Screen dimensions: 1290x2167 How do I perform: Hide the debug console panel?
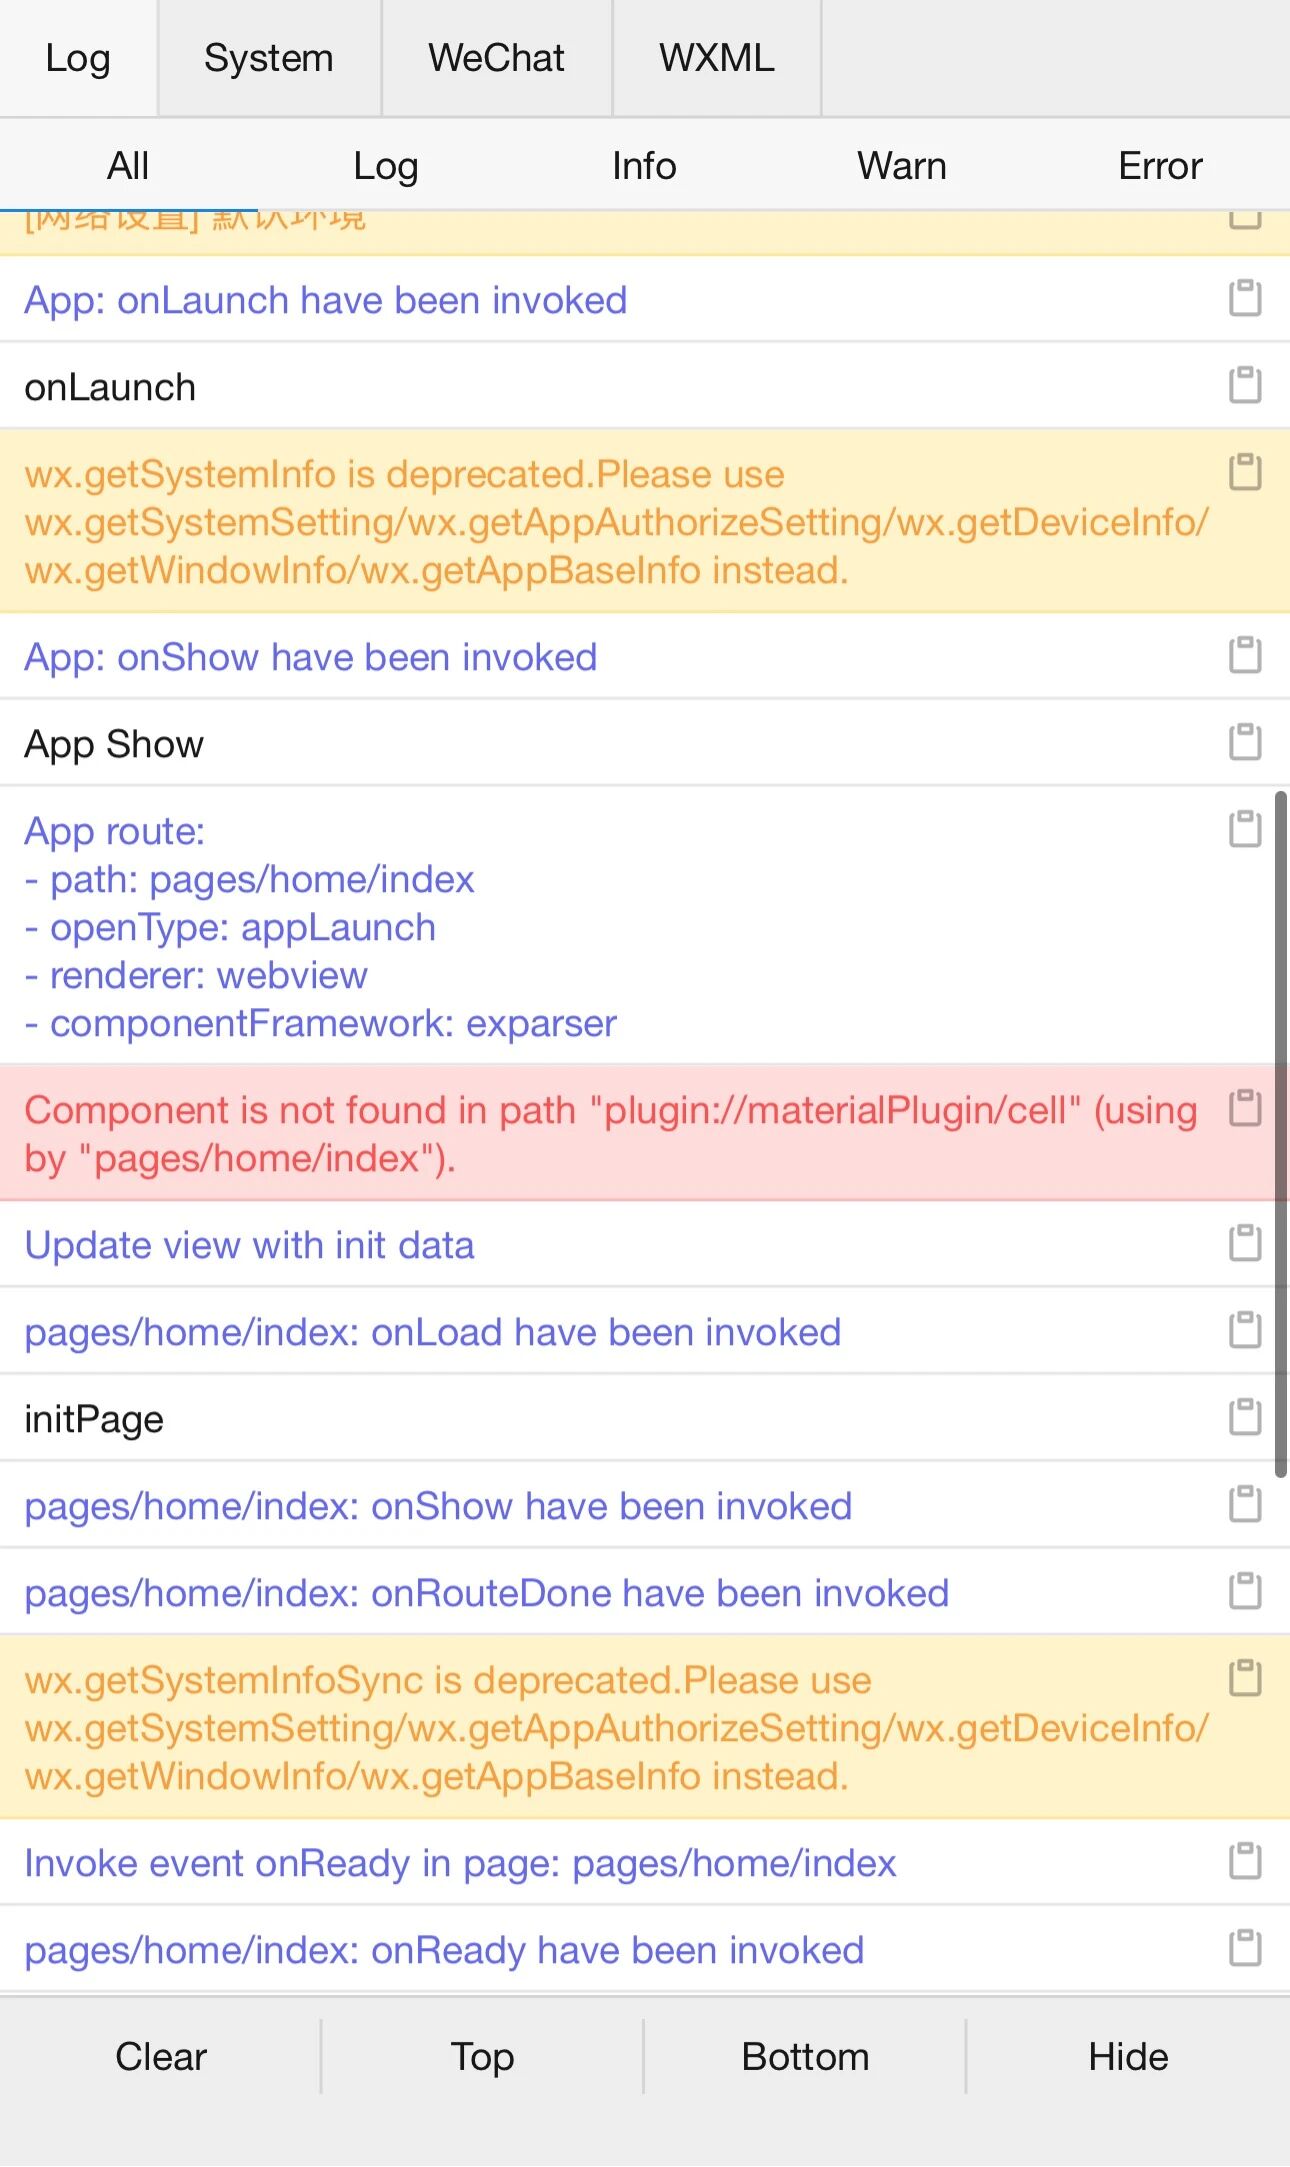pyautogui.click(x=1128, y=2057)
